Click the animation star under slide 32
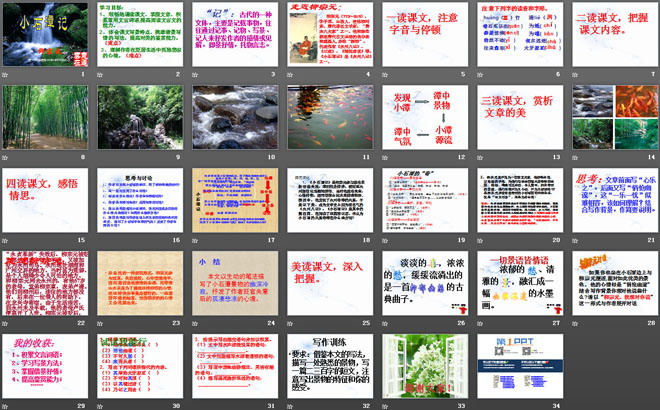Viewport: 660px width, 410px height. click(290, 407)
